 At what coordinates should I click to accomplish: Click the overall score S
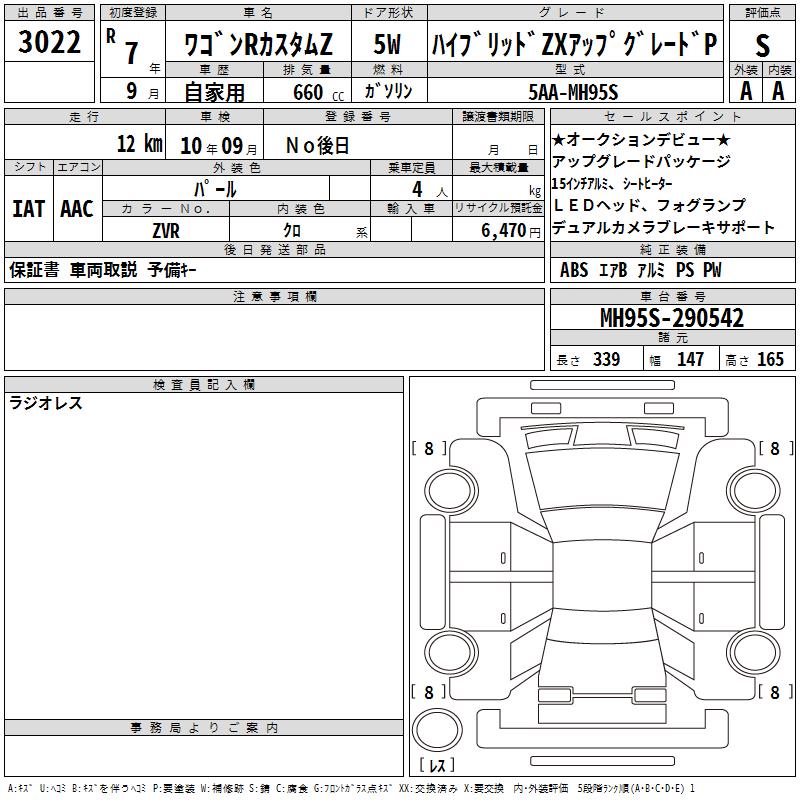[x=762, y=45]
